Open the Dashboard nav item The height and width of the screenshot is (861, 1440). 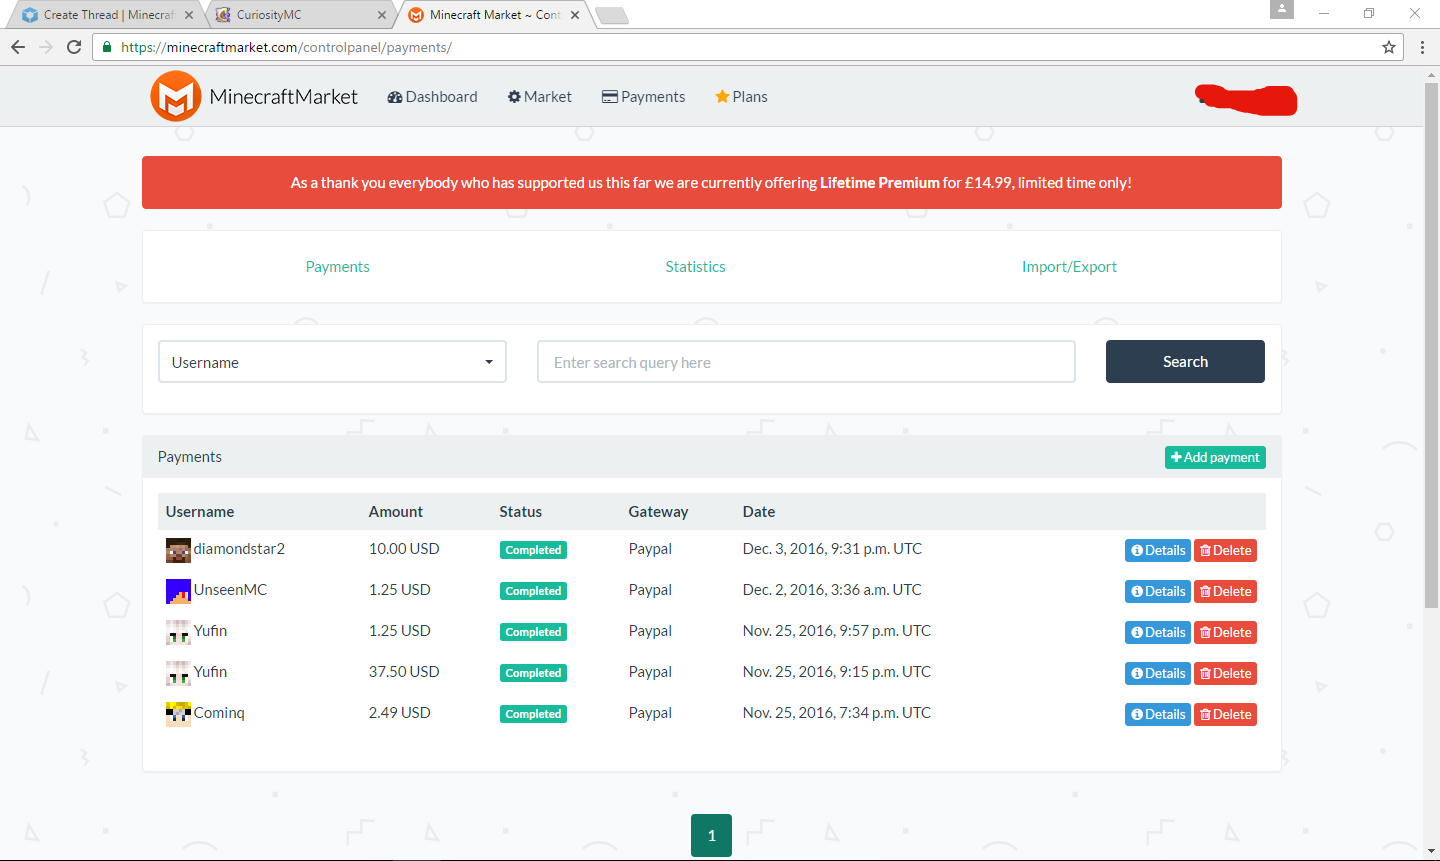(x=432, y=97)
